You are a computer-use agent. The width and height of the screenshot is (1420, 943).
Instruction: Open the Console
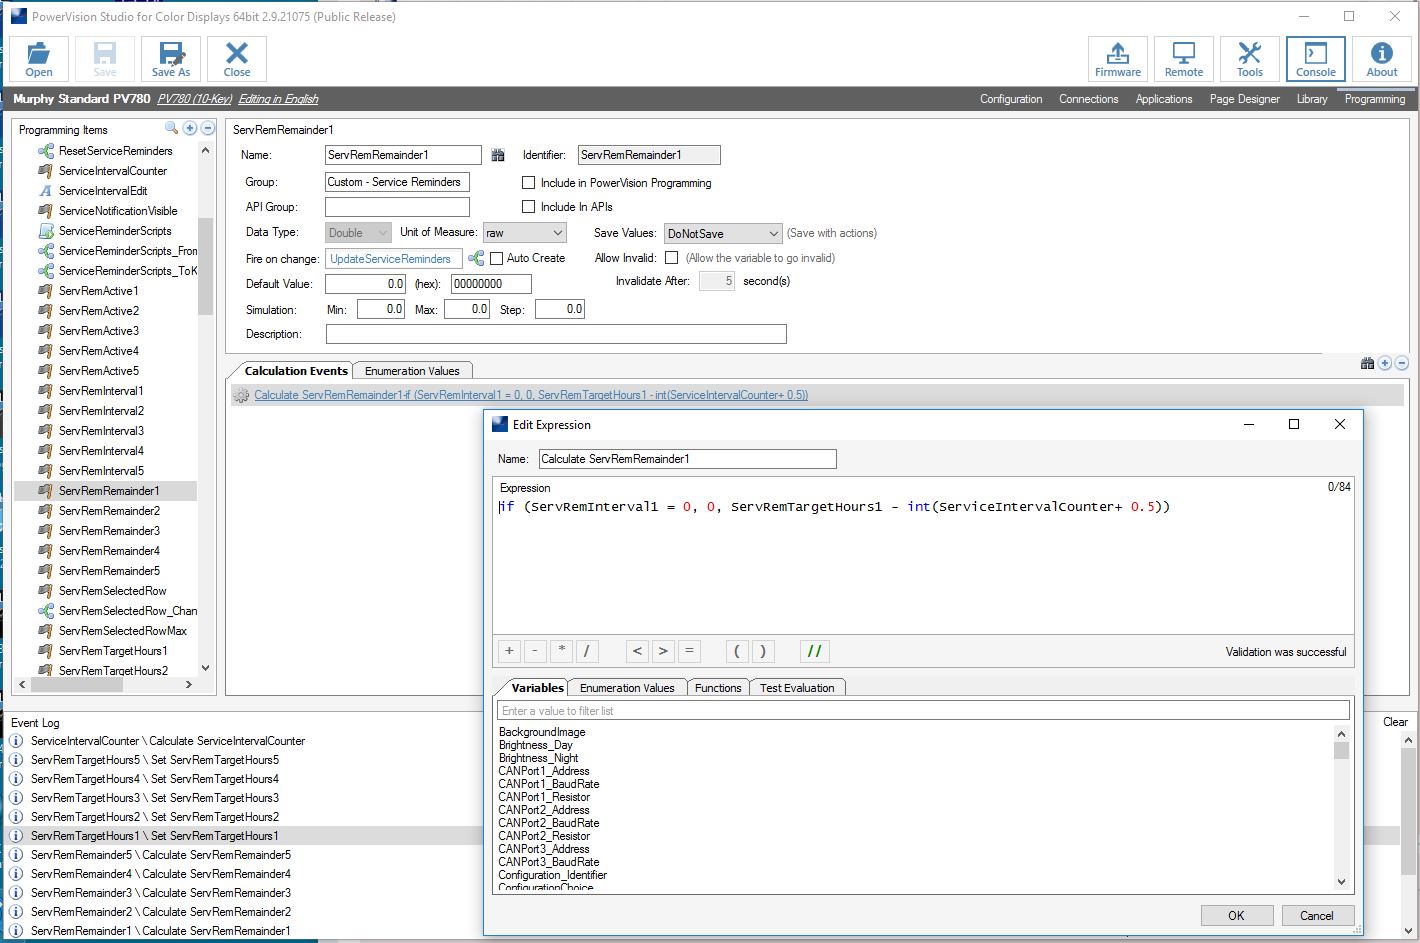tap(1316, 59)
